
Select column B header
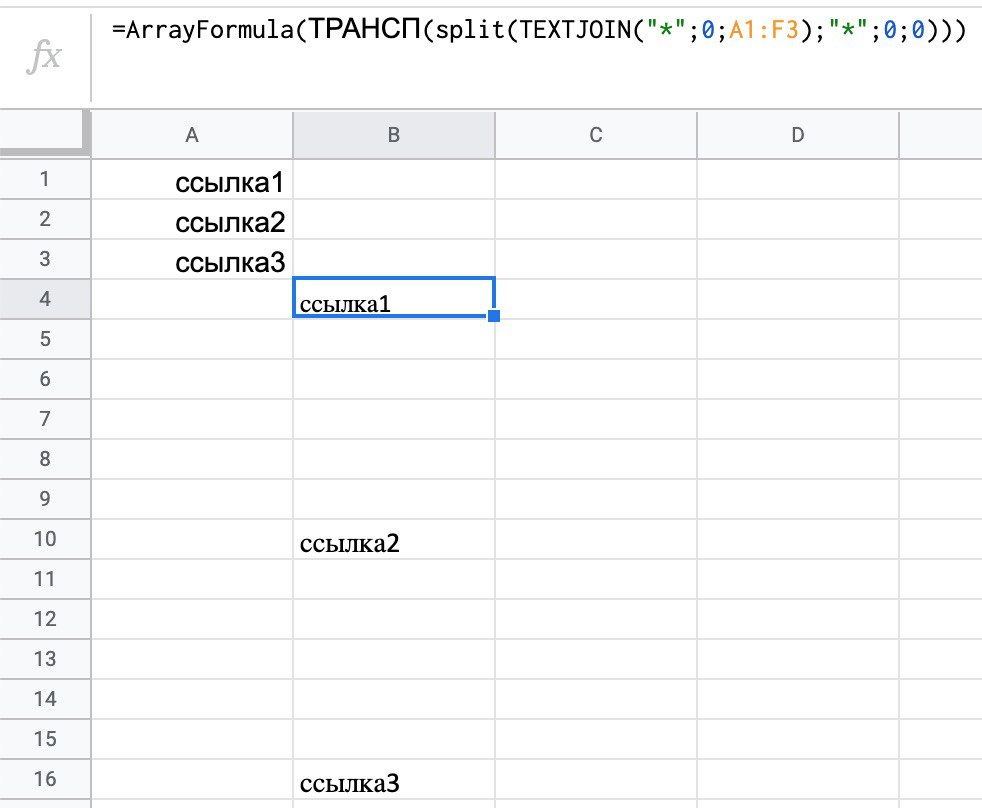[x=394, y=135]
